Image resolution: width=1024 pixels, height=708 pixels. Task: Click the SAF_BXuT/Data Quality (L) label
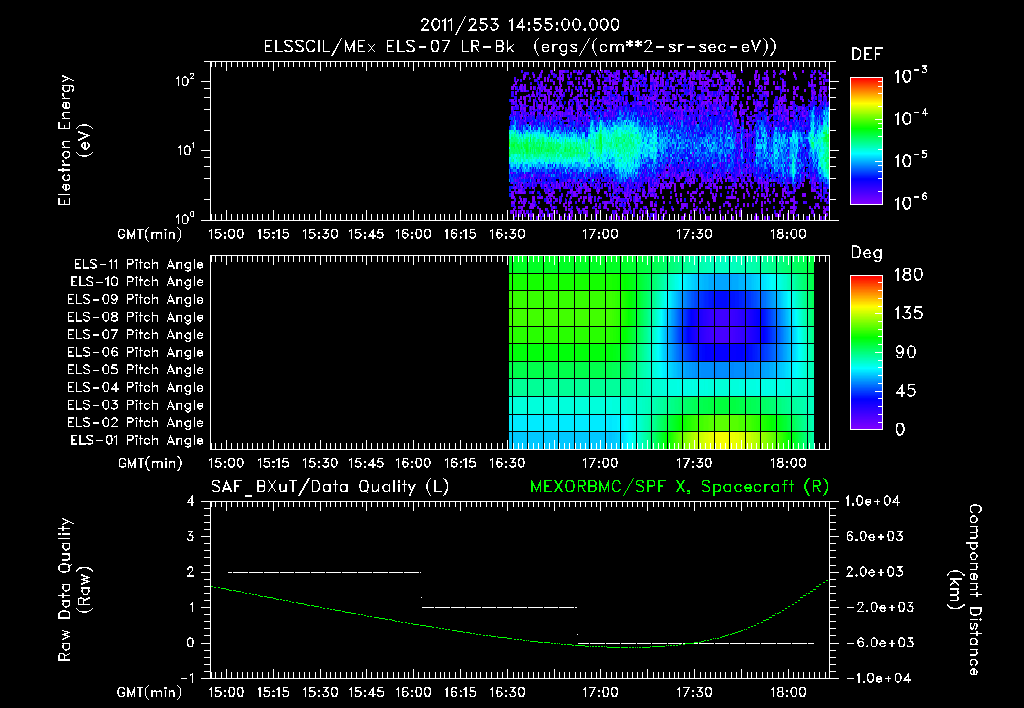point(330,487)
